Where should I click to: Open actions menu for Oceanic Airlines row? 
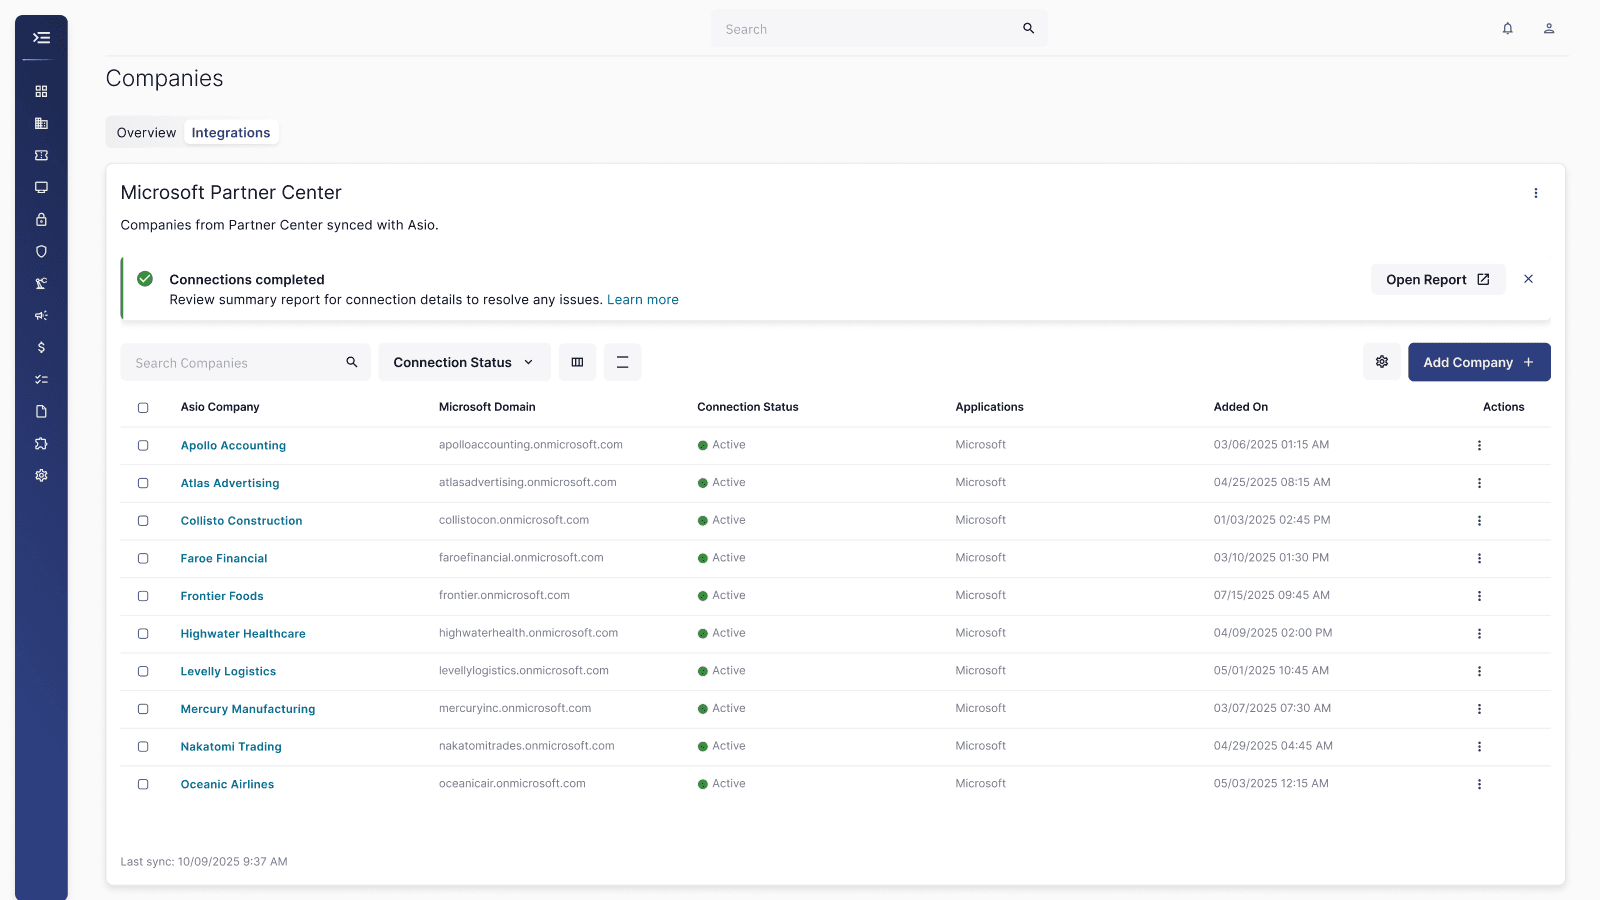(1479, 784)
